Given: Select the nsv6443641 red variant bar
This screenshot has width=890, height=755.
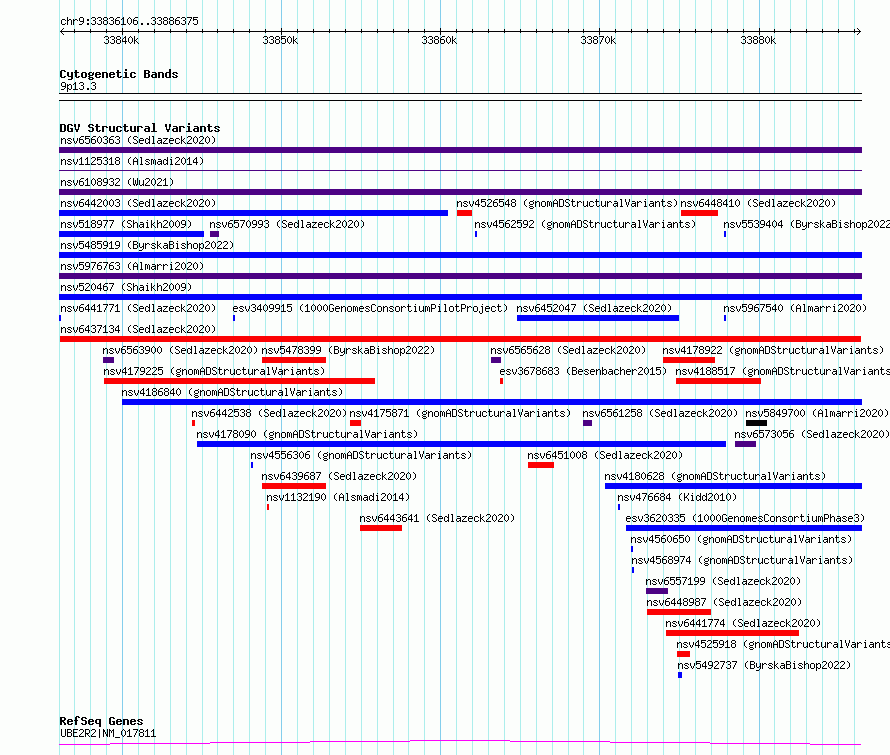Looking at the screenshot, I should (x=381, y=528).
